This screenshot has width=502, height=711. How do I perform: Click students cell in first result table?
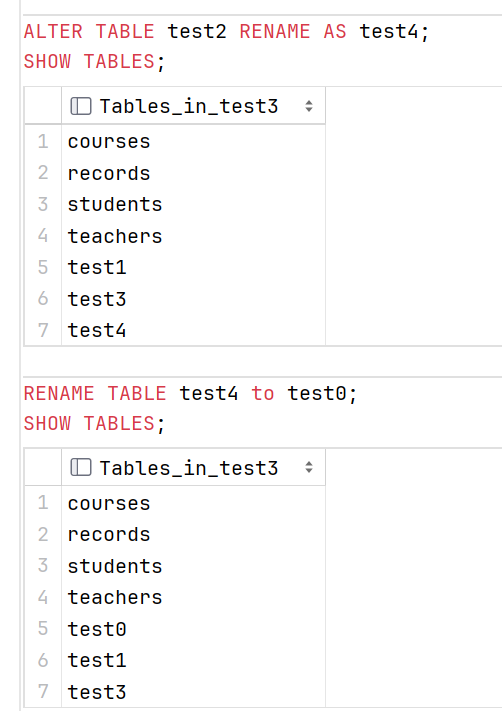click(x=193, y=205)
